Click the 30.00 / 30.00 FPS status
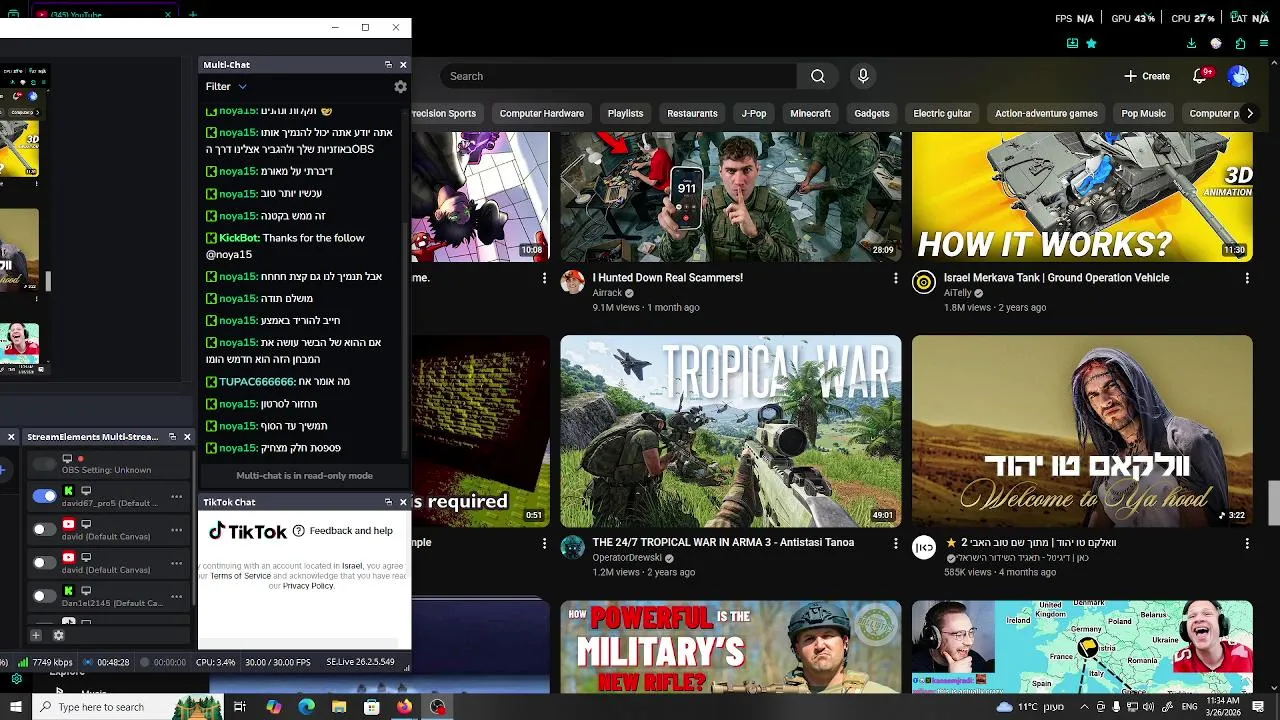Image resolution: width=1280 pixels, height=720 pixels. point(279,662)
